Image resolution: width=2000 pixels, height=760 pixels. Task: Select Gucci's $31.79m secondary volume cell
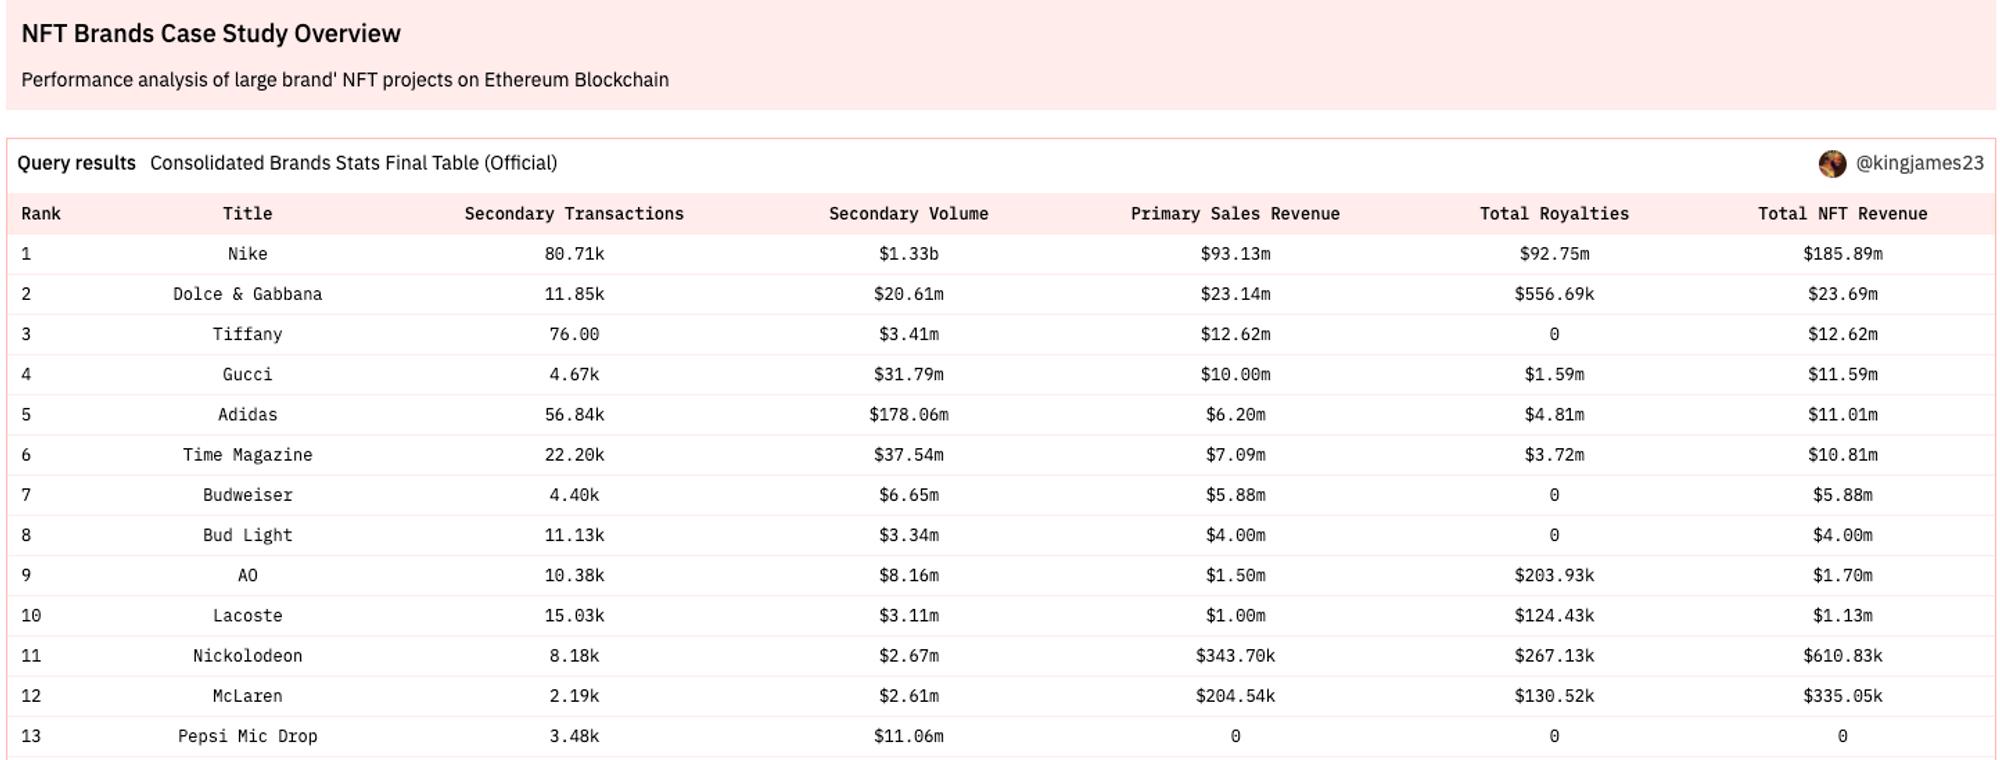tap(908, 375)
